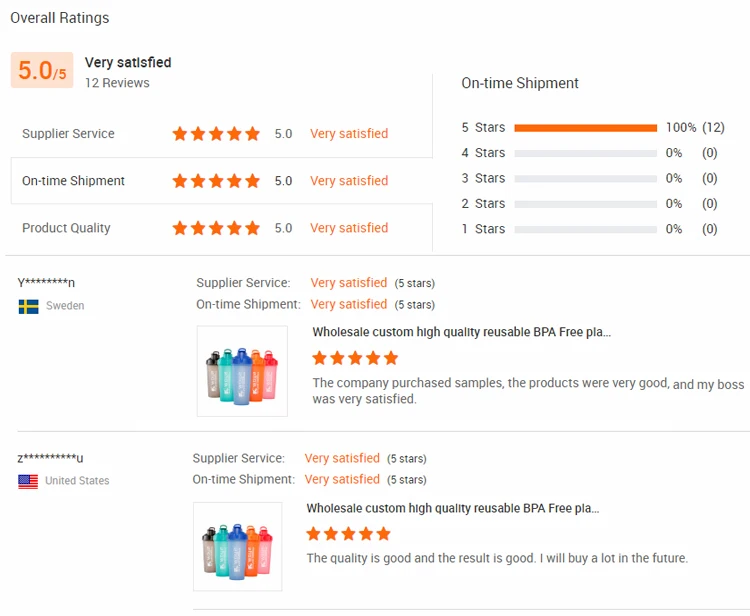
Task: Click the United States flag icon
Action: 28,481
